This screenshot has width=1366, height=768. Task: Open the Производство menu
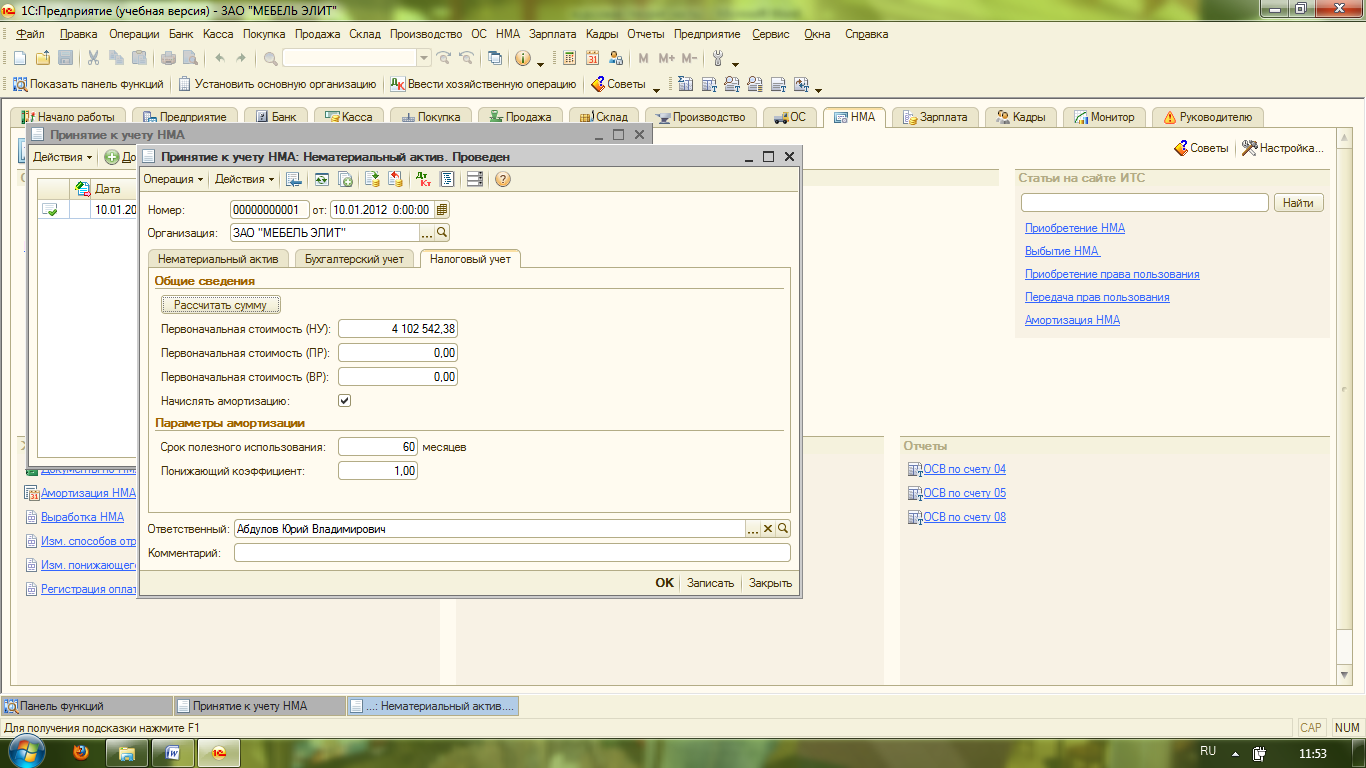tap(427, 34)
